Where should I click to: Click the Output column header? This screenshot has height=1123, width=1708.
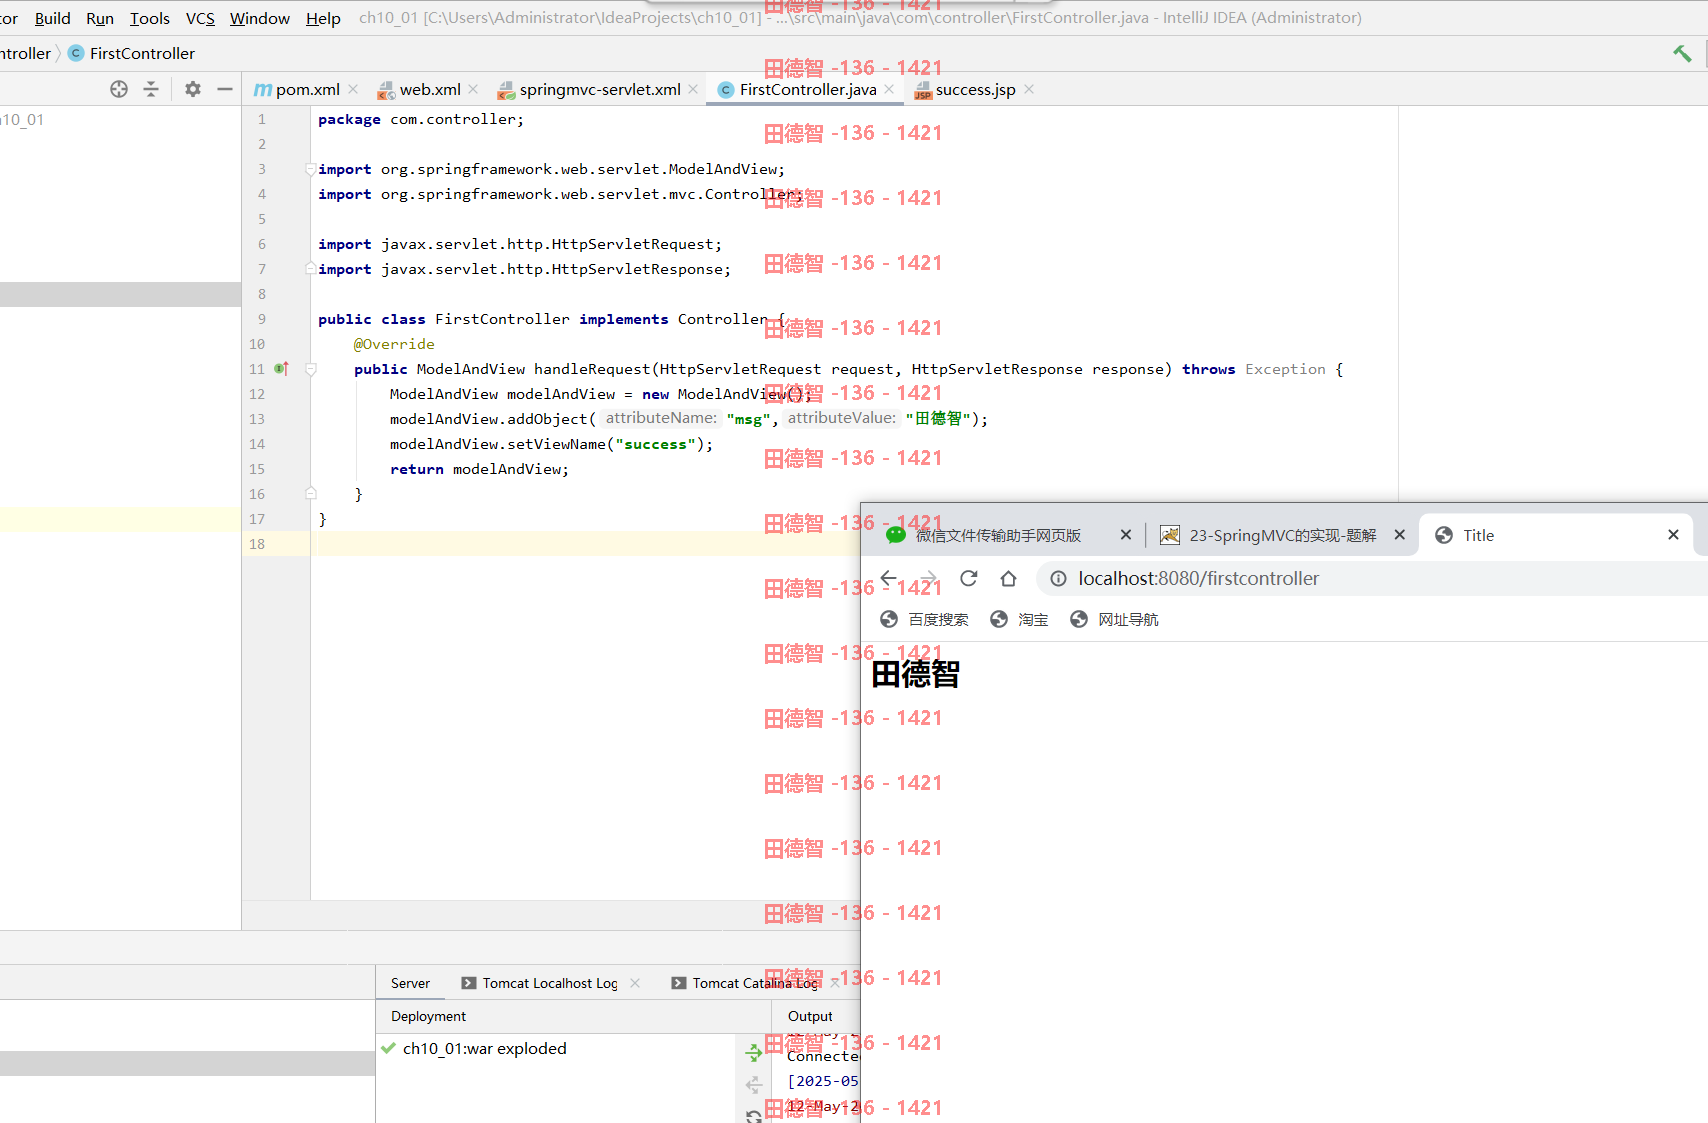[x=810, y=1016]
